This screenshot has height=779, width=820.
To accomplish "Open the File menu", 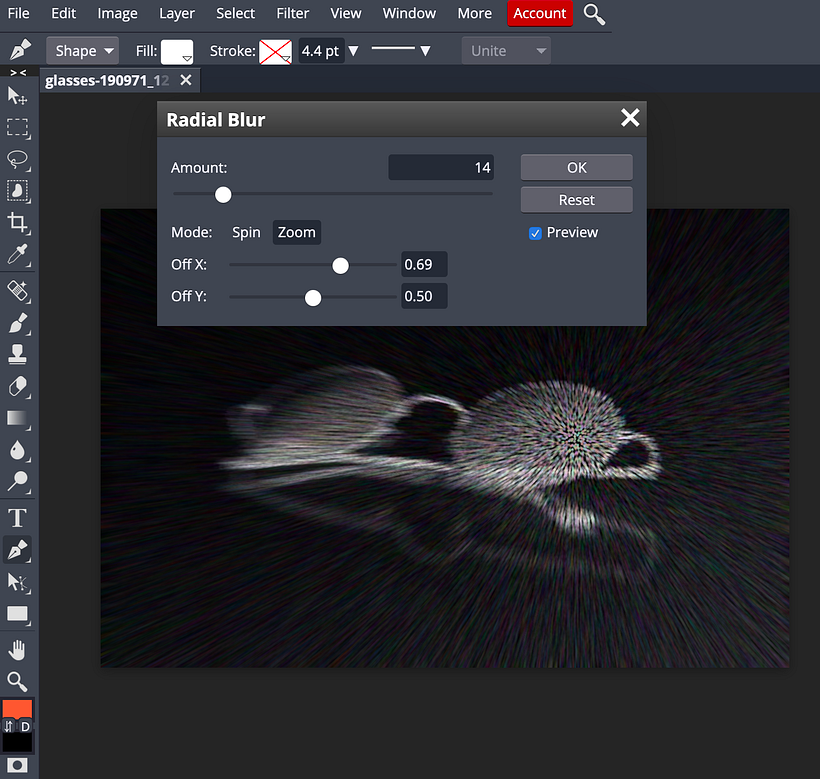I will tap(18, 13).
